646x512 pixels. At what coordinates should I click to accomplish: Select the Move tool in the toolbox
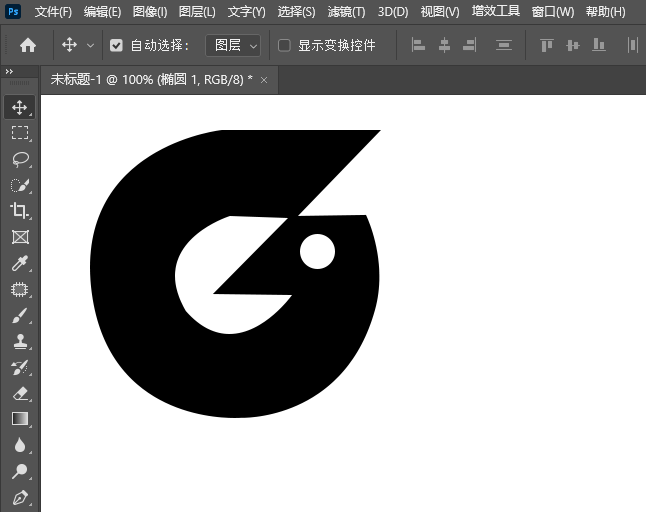pyautogui.click(x=19, y=108)
